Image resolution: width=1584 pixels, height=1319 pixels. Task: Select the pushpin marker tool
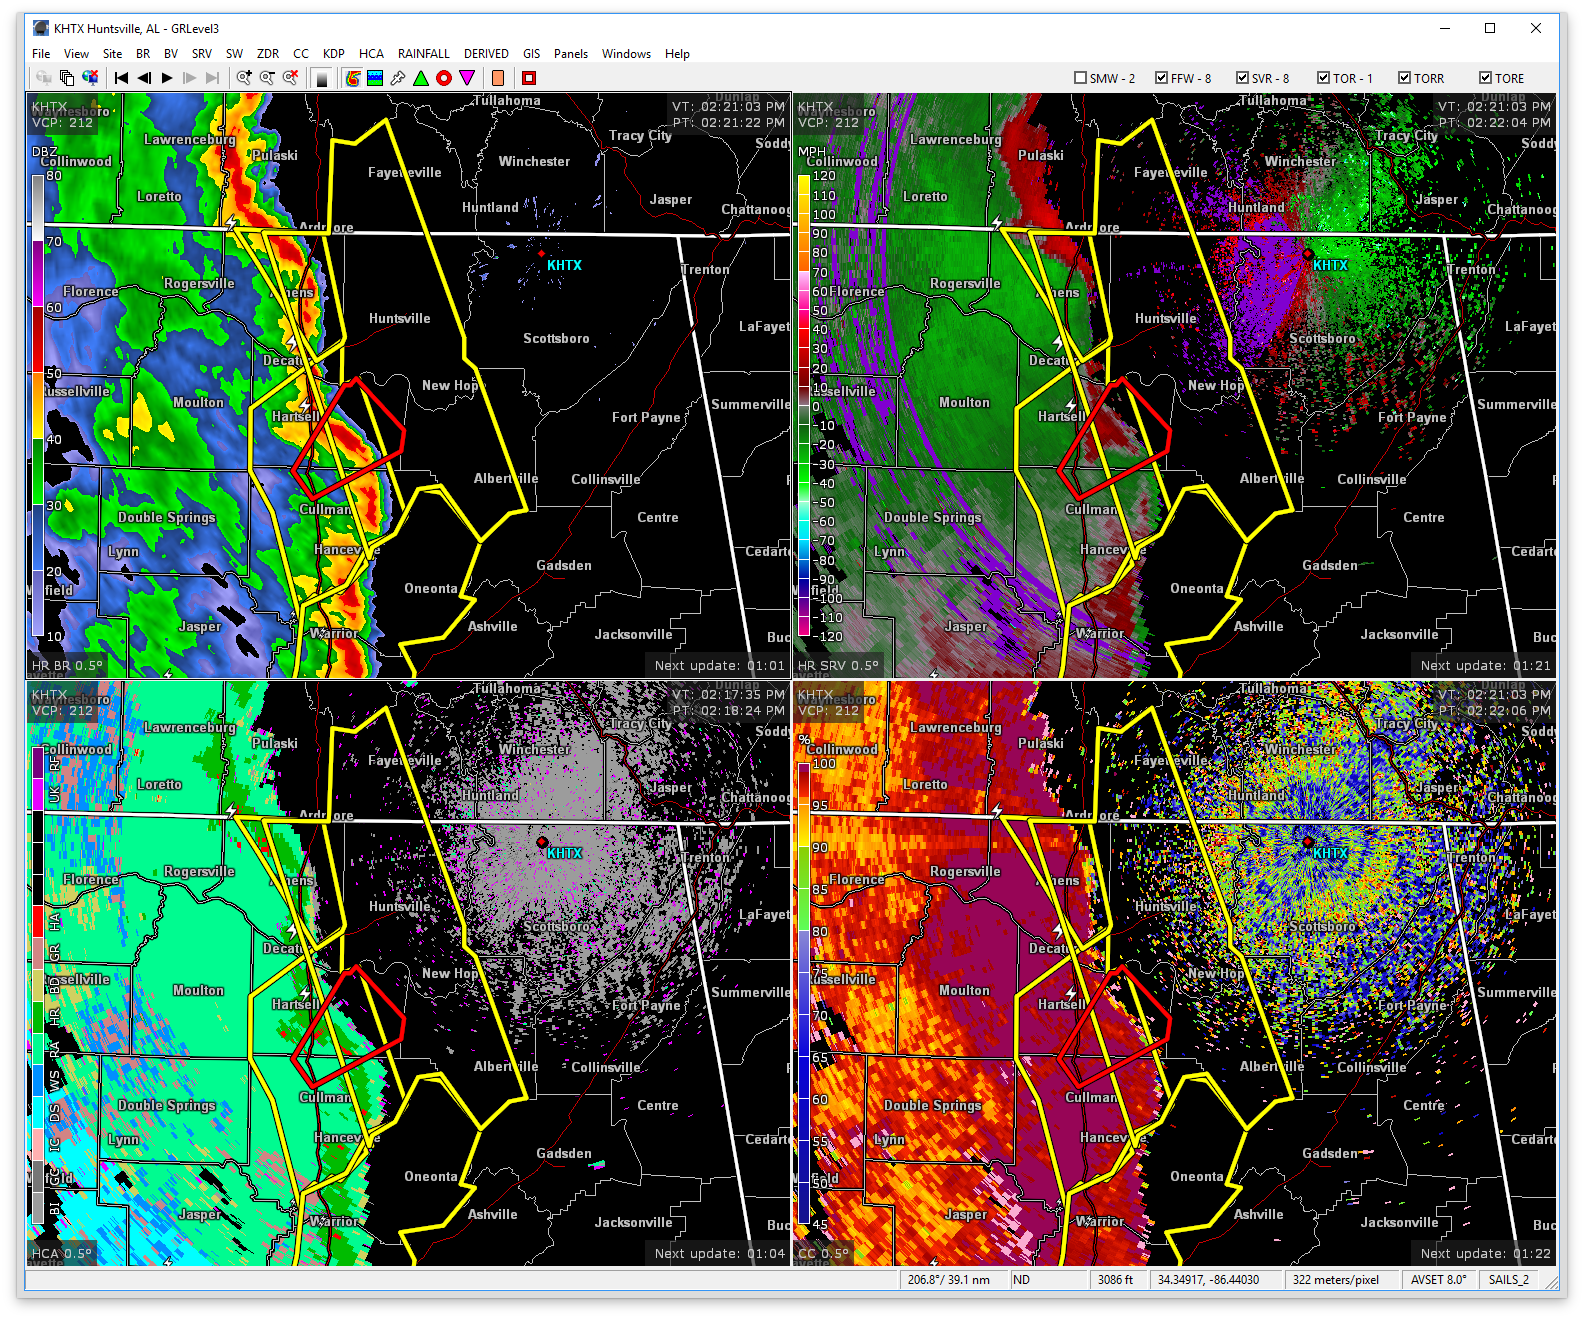point(398,78)
